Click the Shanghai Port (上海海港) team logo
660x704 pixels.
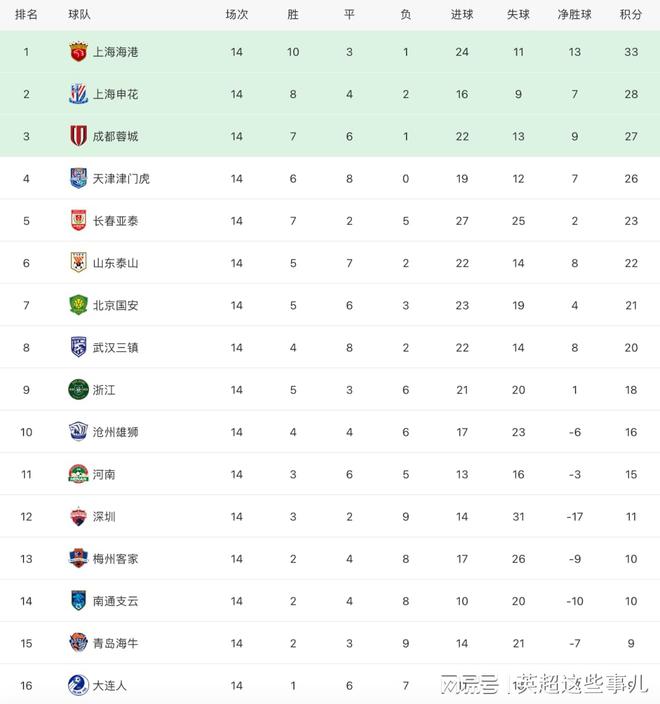coord(78,51)
